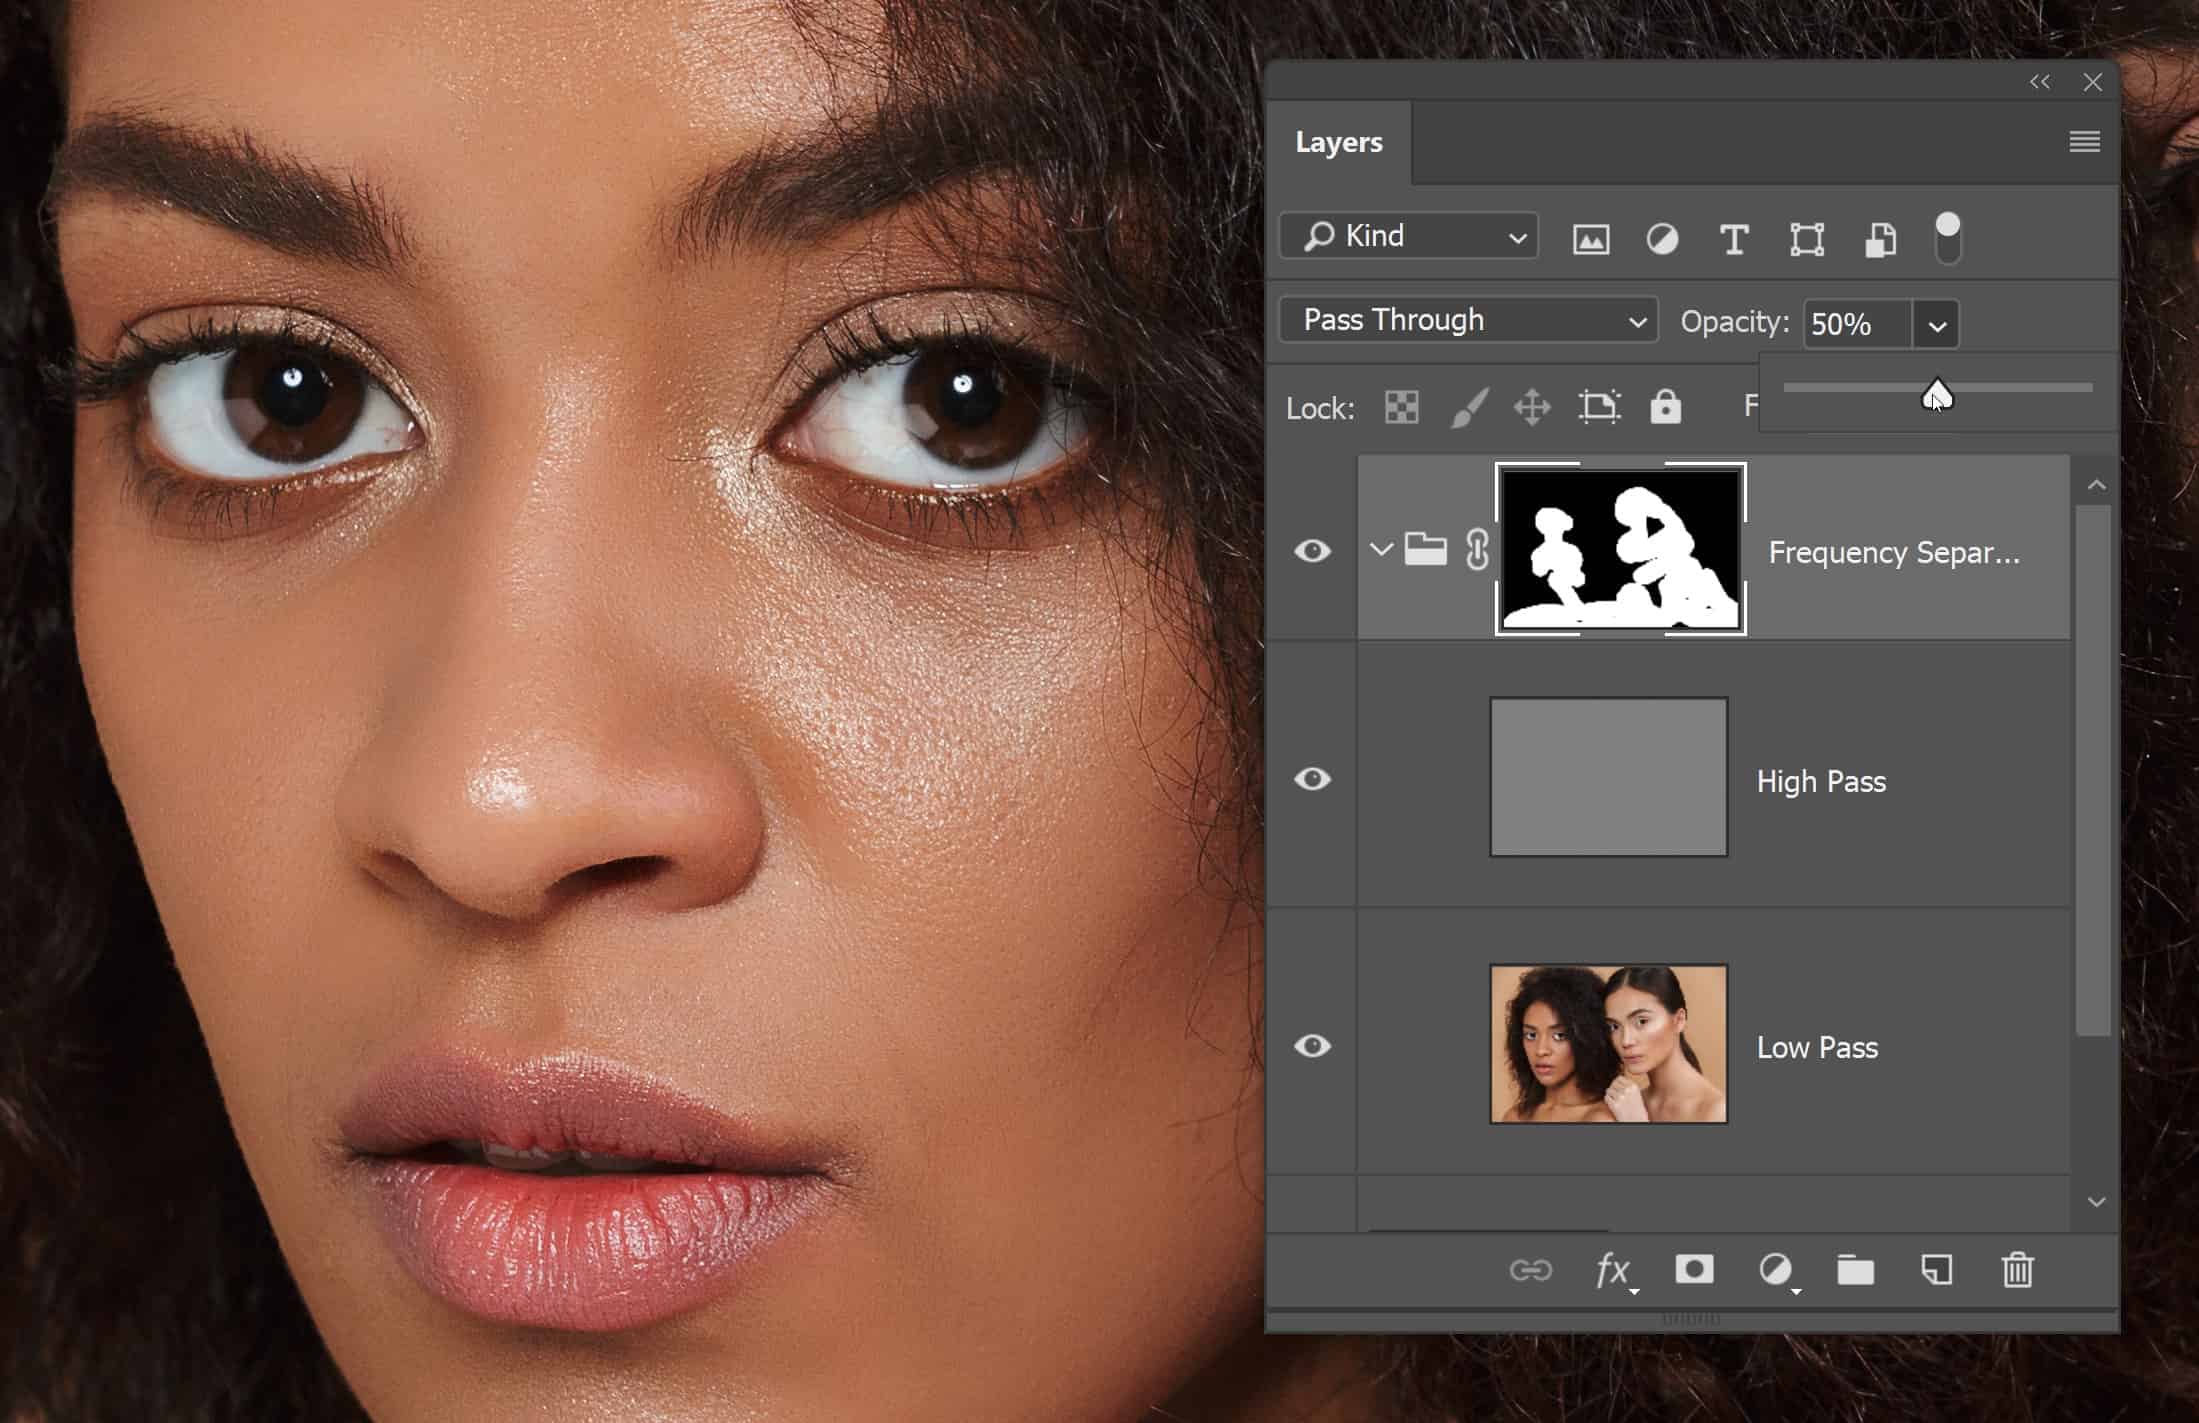
Task: Hide the Frequency Separation group
Action: pyautogui.click(x=1312, y=551)
